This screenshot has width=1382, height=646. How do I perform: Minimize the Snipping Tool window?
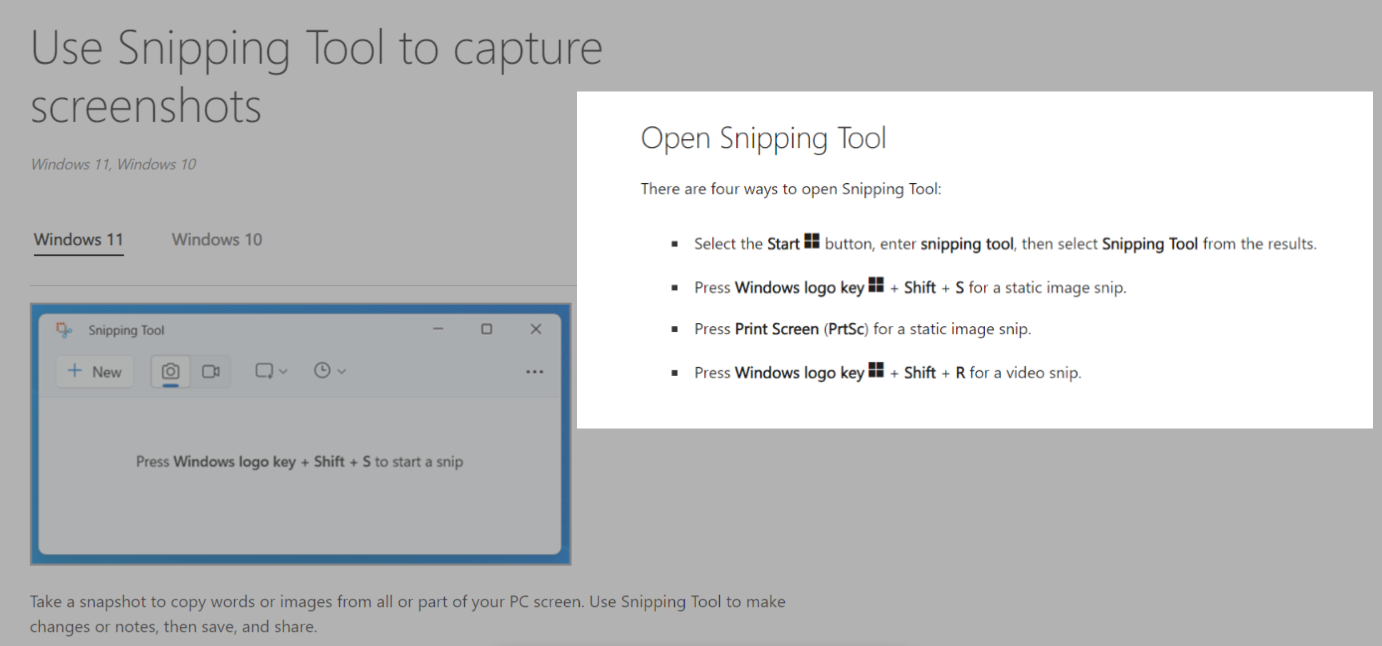tap(438, 329)
